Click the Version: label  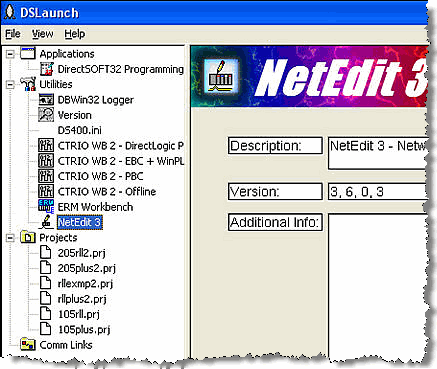coord(275,192)
